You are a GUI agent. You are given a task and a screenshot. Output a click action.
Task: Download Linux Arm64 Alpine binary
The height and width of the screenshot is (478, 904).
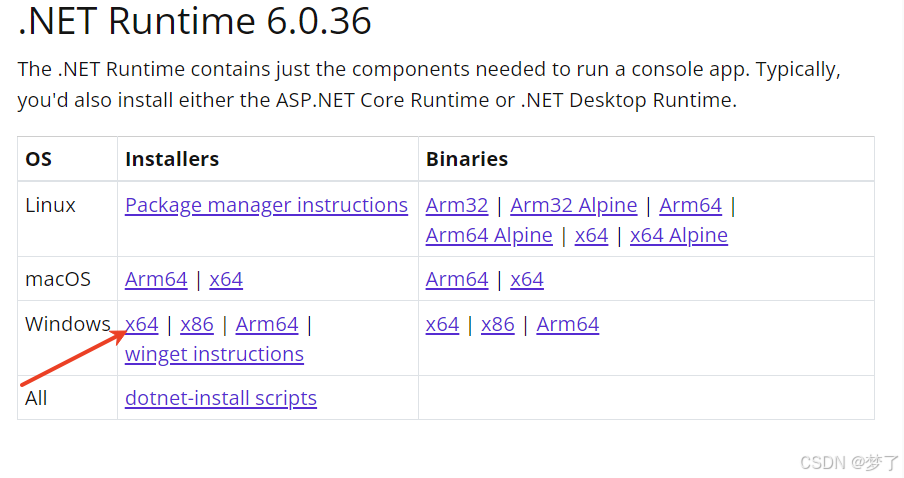[489, 235]
